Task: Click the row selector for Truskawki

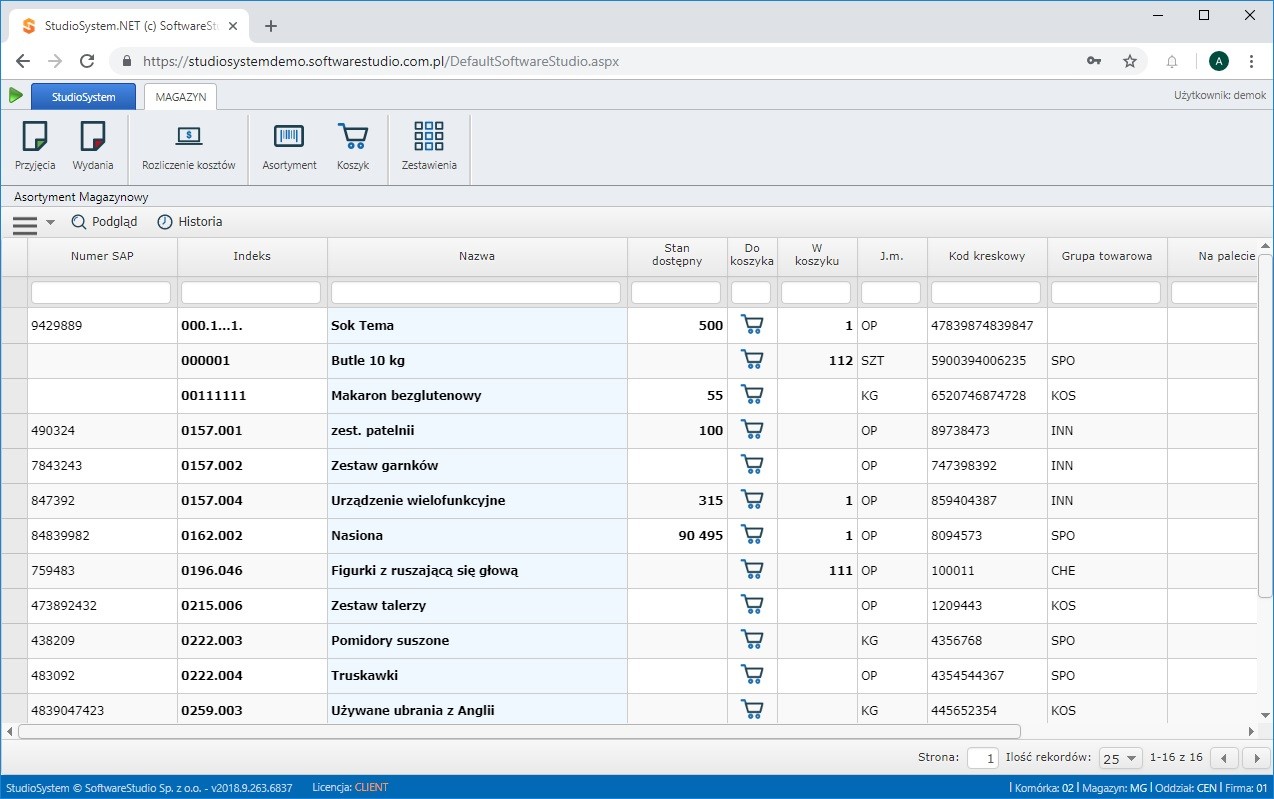Action: pos(14,675)
